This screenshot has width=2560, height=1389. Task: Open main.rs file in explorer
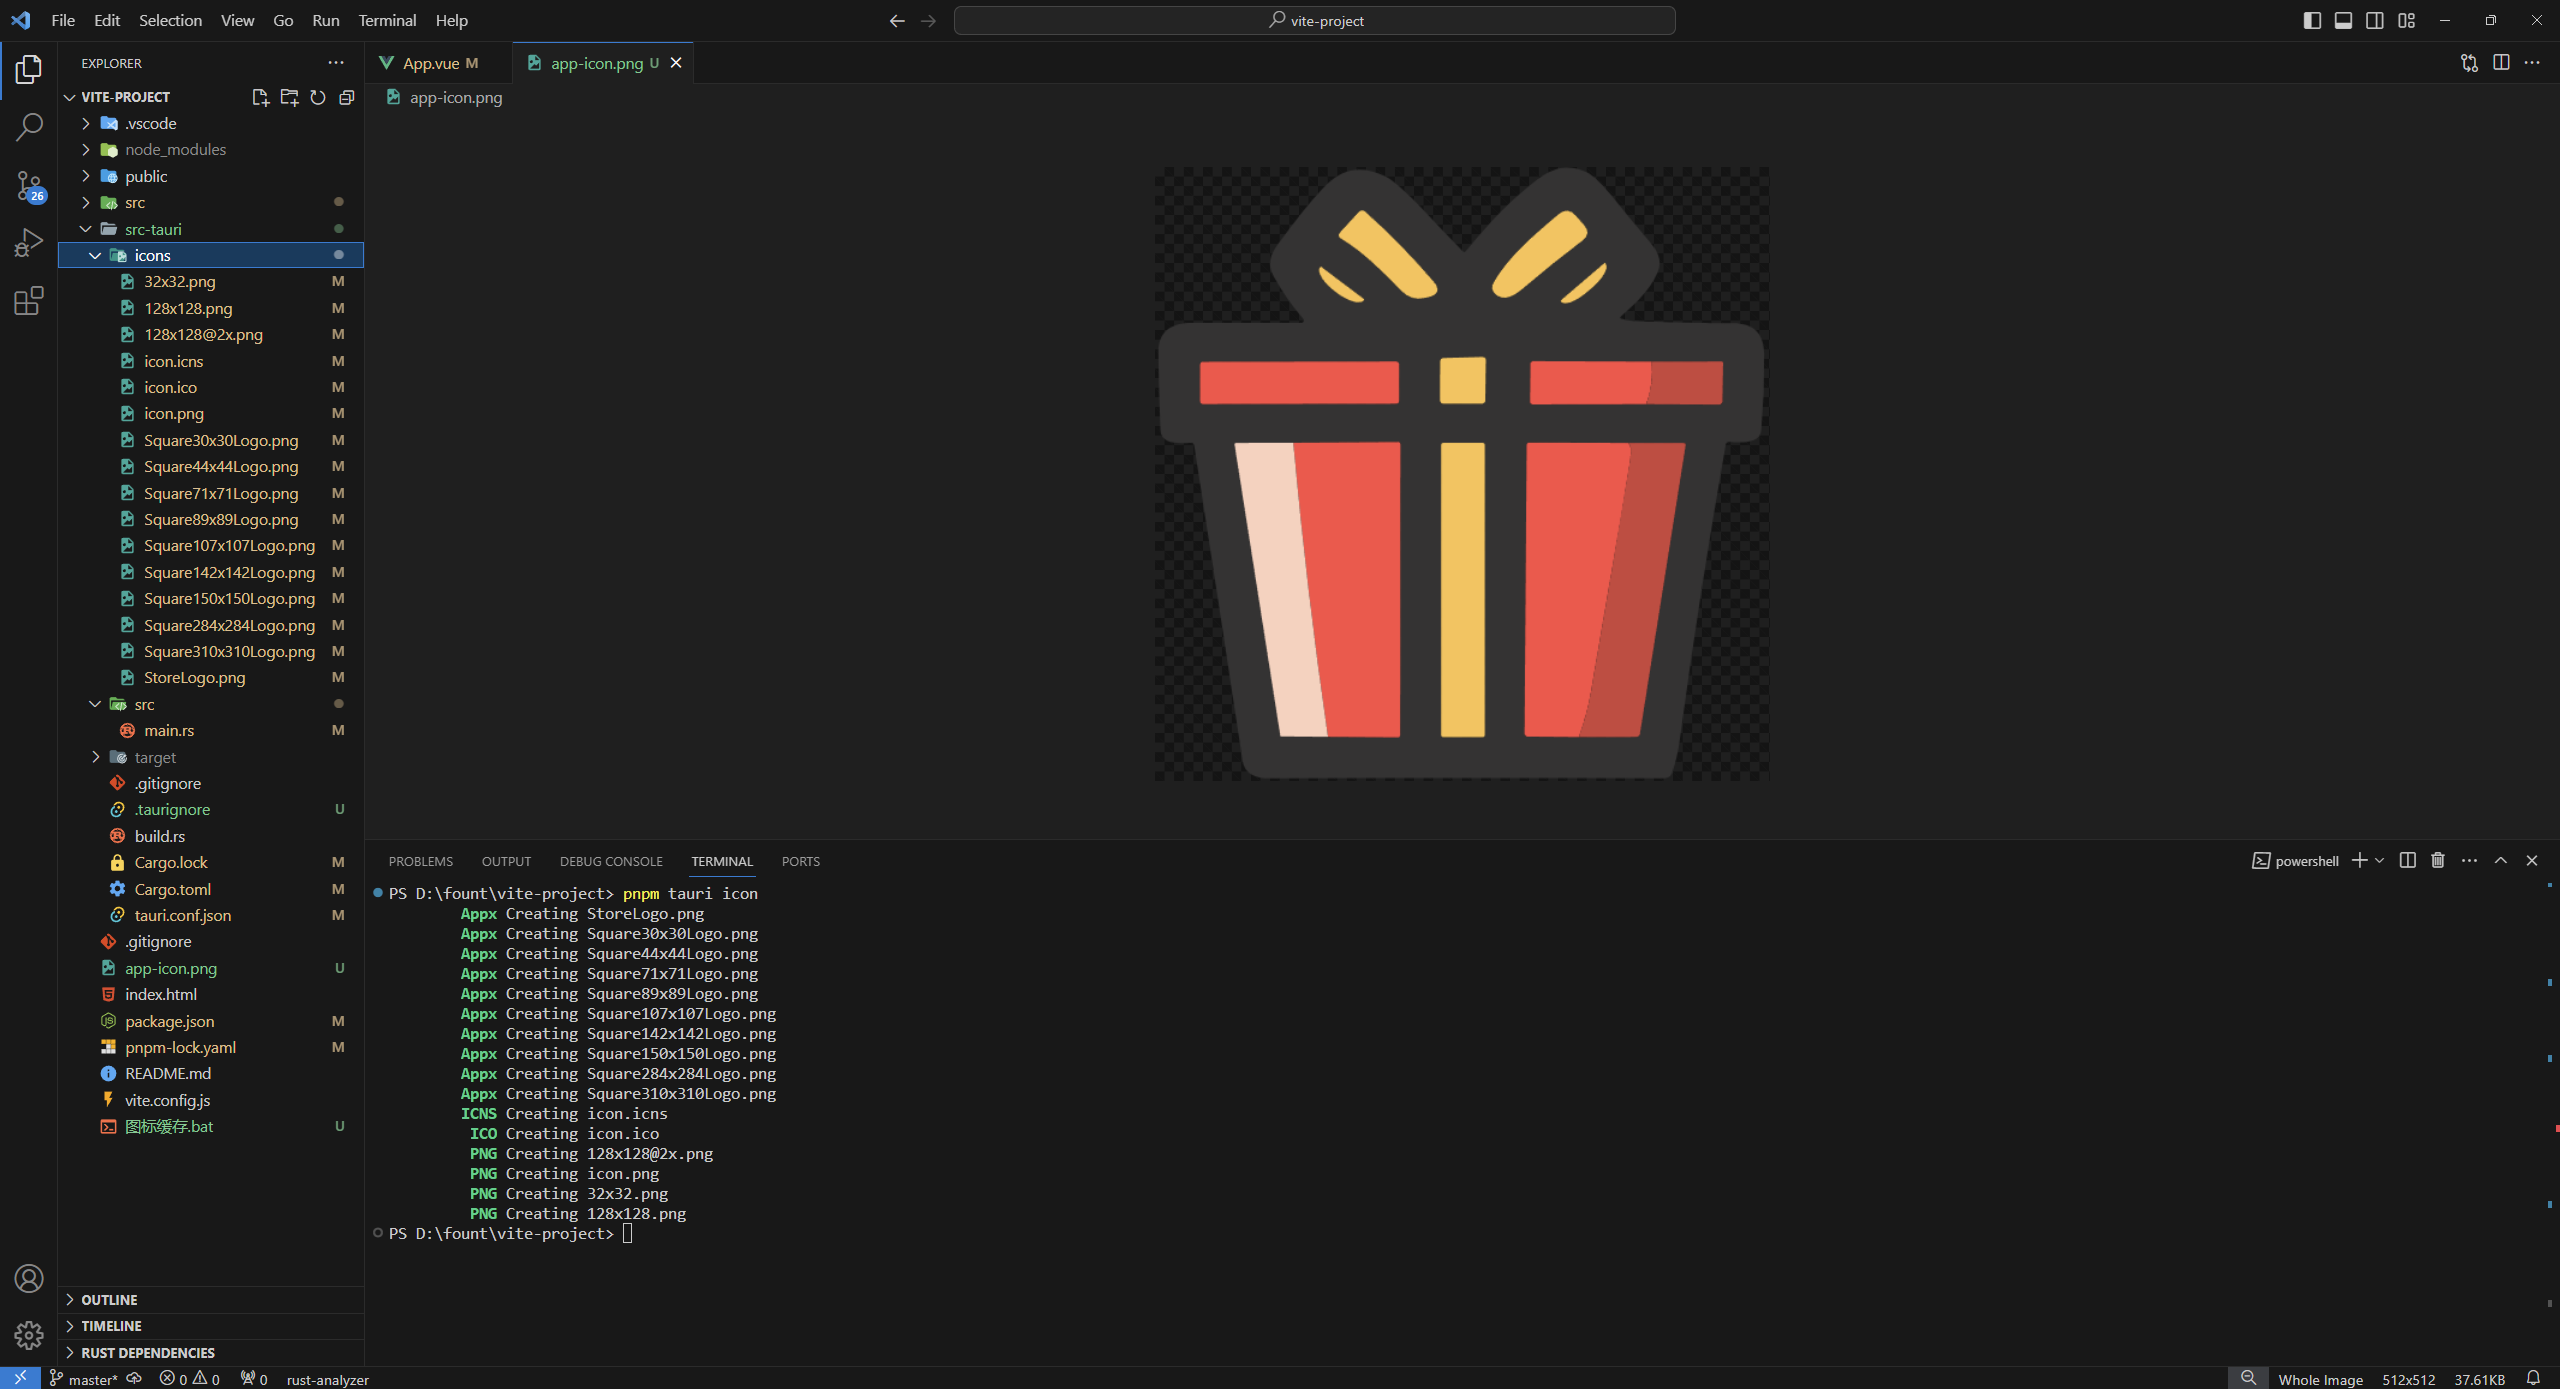(x=211, y=730)
